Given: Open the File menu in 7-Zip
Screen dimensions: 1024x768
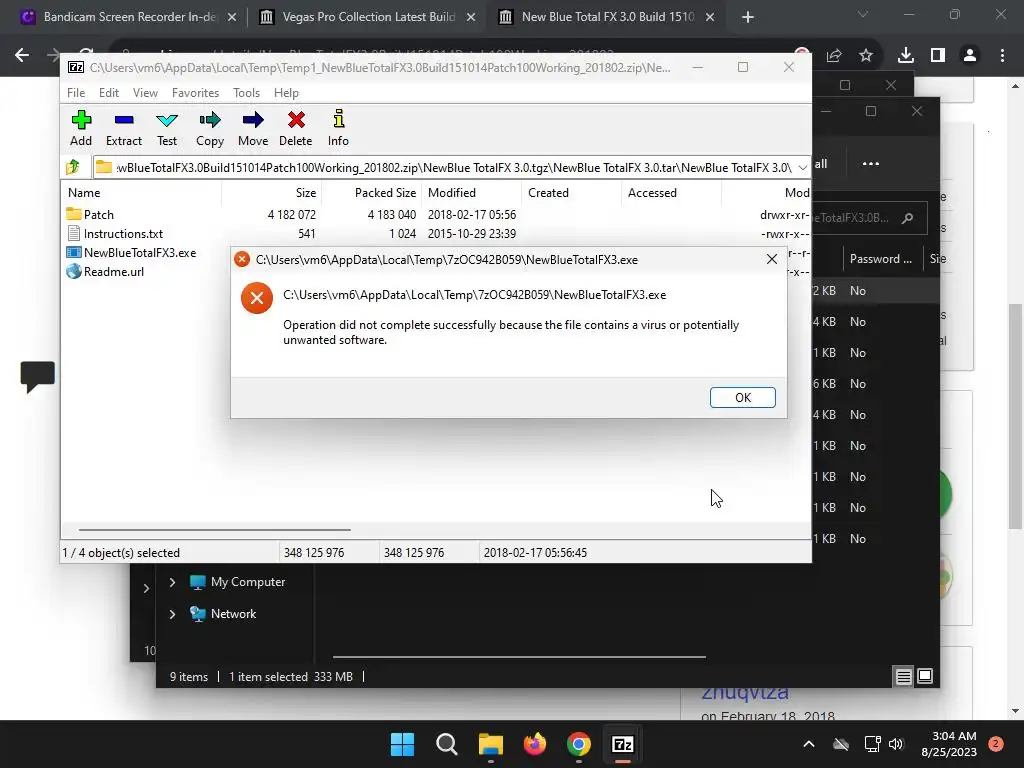Looking at the screenshot, I should (x=76, y=93).
